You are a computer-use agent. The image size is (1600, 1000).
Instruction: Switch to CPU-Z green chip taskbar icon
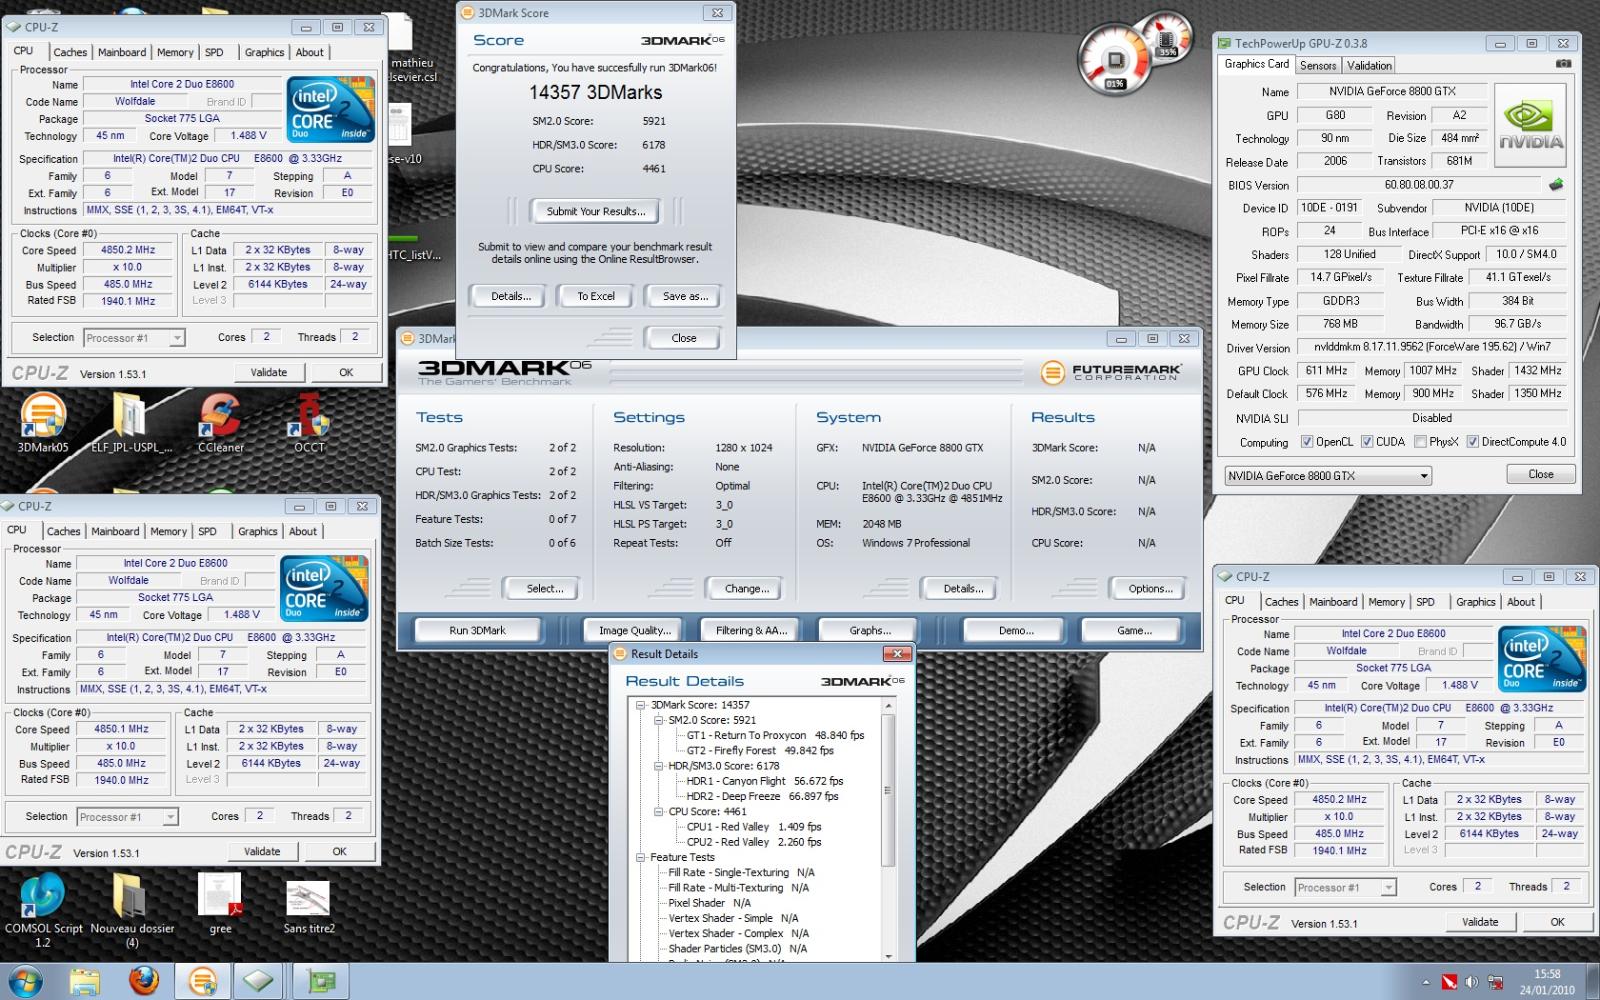coord(321,981)
